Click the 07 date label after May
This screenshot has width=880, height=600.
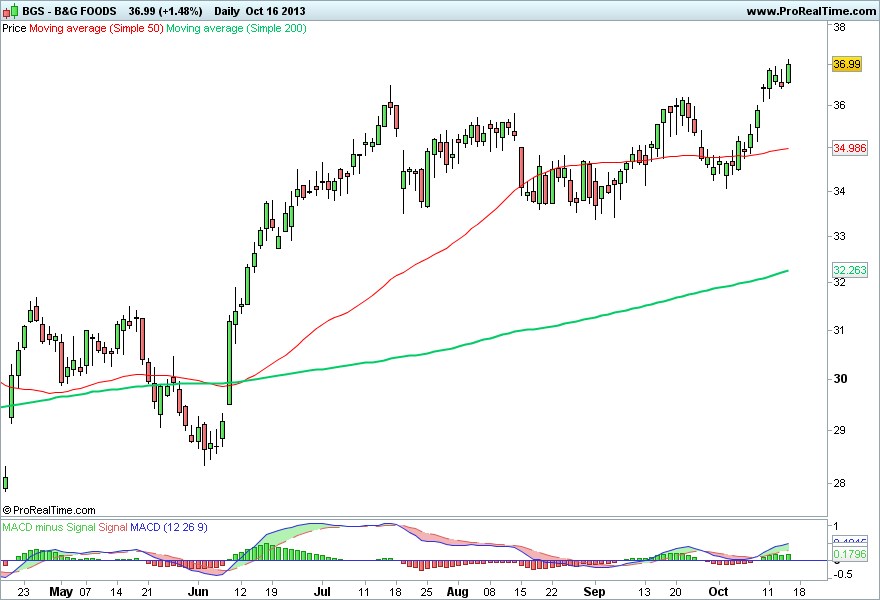[85, 592]
